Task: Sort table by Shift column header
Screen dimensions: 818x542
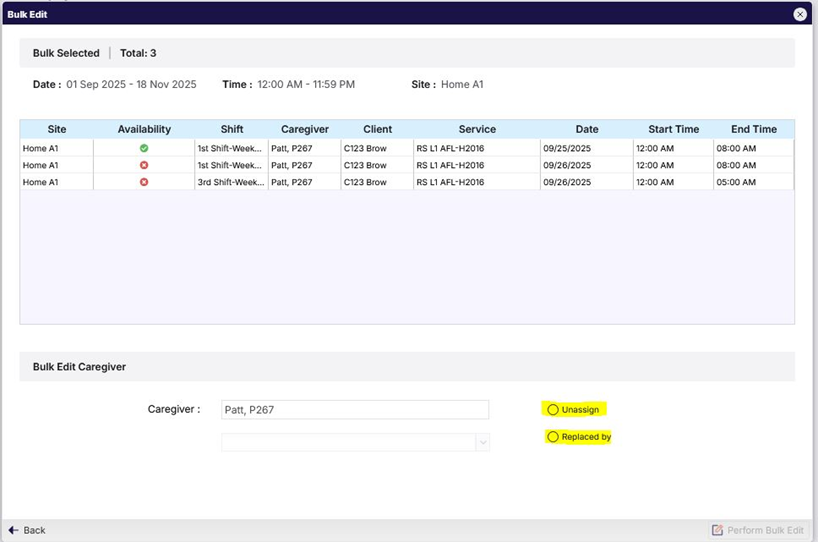Action: (232, 129)
